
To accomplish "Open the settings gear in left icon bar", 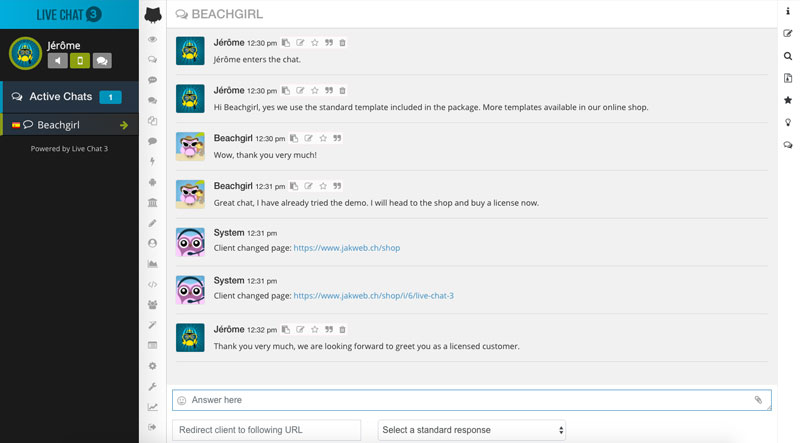I will click(x=153, y=367).
